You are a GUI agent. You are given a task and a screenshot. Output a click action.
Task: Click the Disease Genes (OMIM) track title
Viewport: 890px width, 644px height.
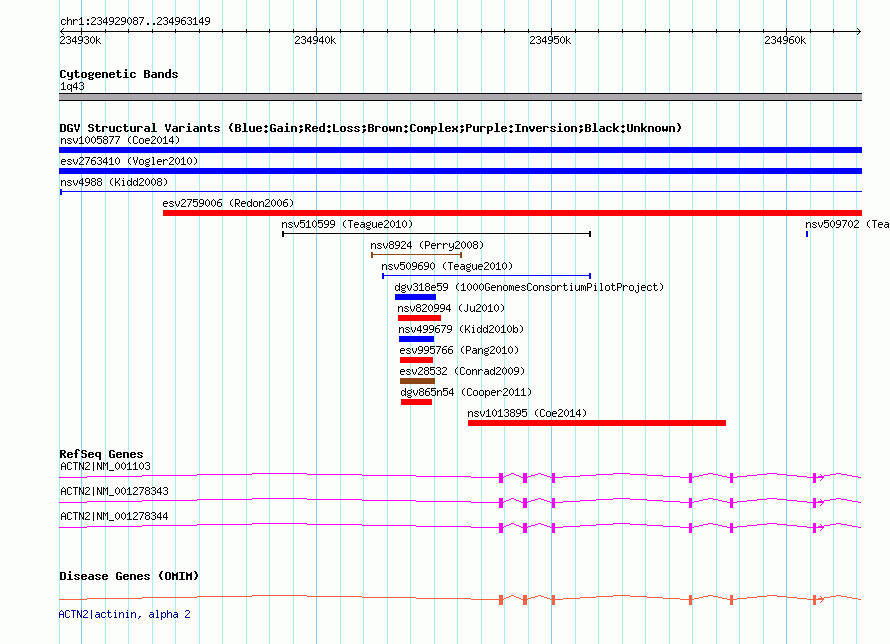coord(129,576)
